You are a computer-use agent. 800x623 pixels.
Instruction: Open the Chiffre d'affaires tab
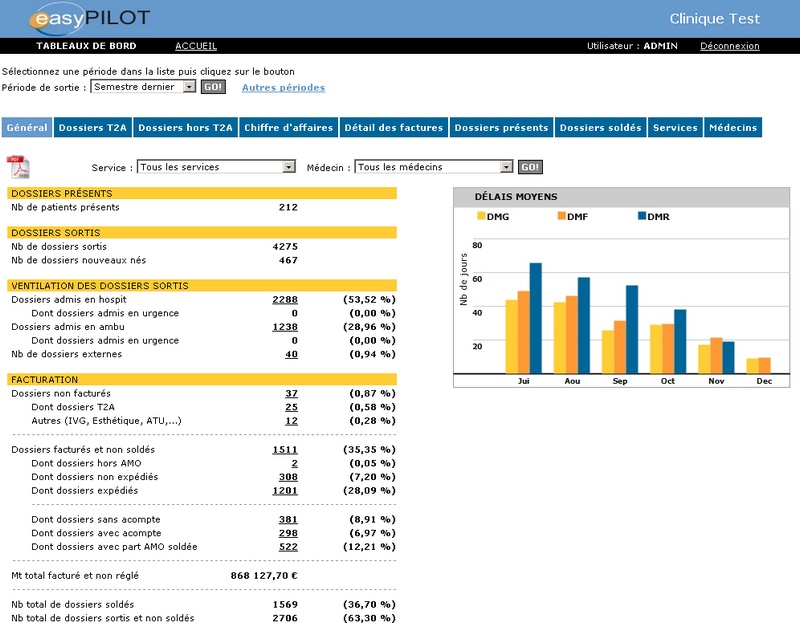tap(287, 128)
